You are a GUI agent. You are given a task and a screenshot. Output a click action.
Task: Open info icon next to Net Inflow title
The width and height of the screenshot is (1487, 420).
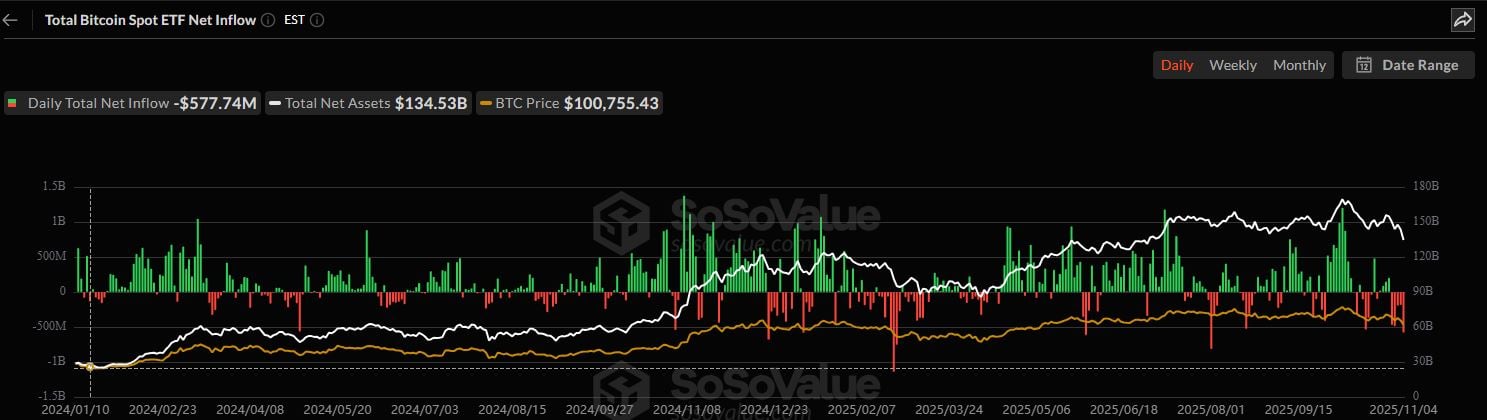coord(267,20)
